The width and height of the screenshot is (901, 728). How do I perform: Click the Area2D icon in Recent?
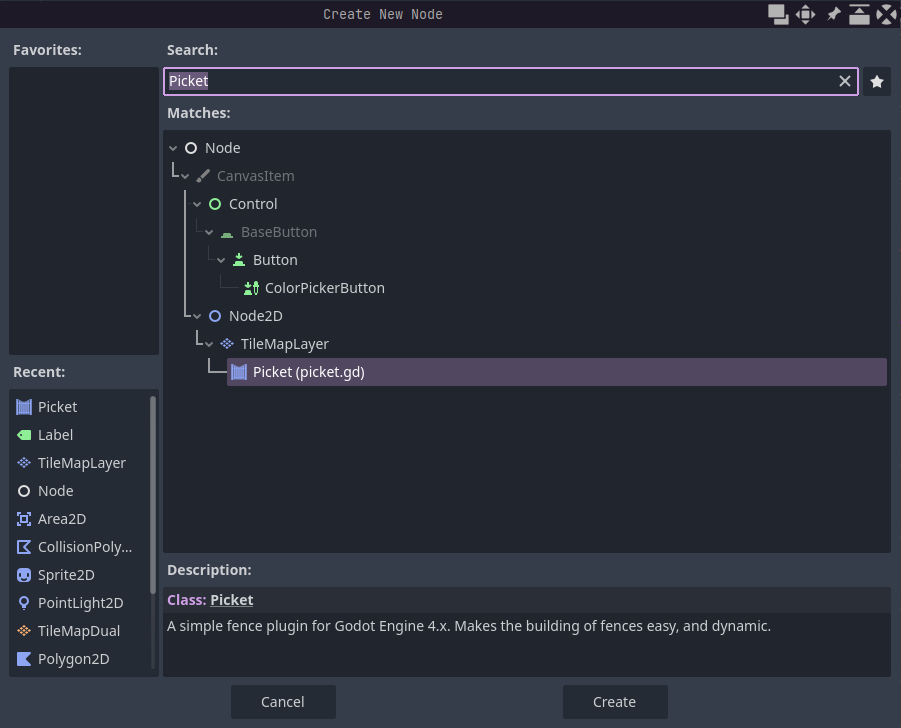pos(24,519)
